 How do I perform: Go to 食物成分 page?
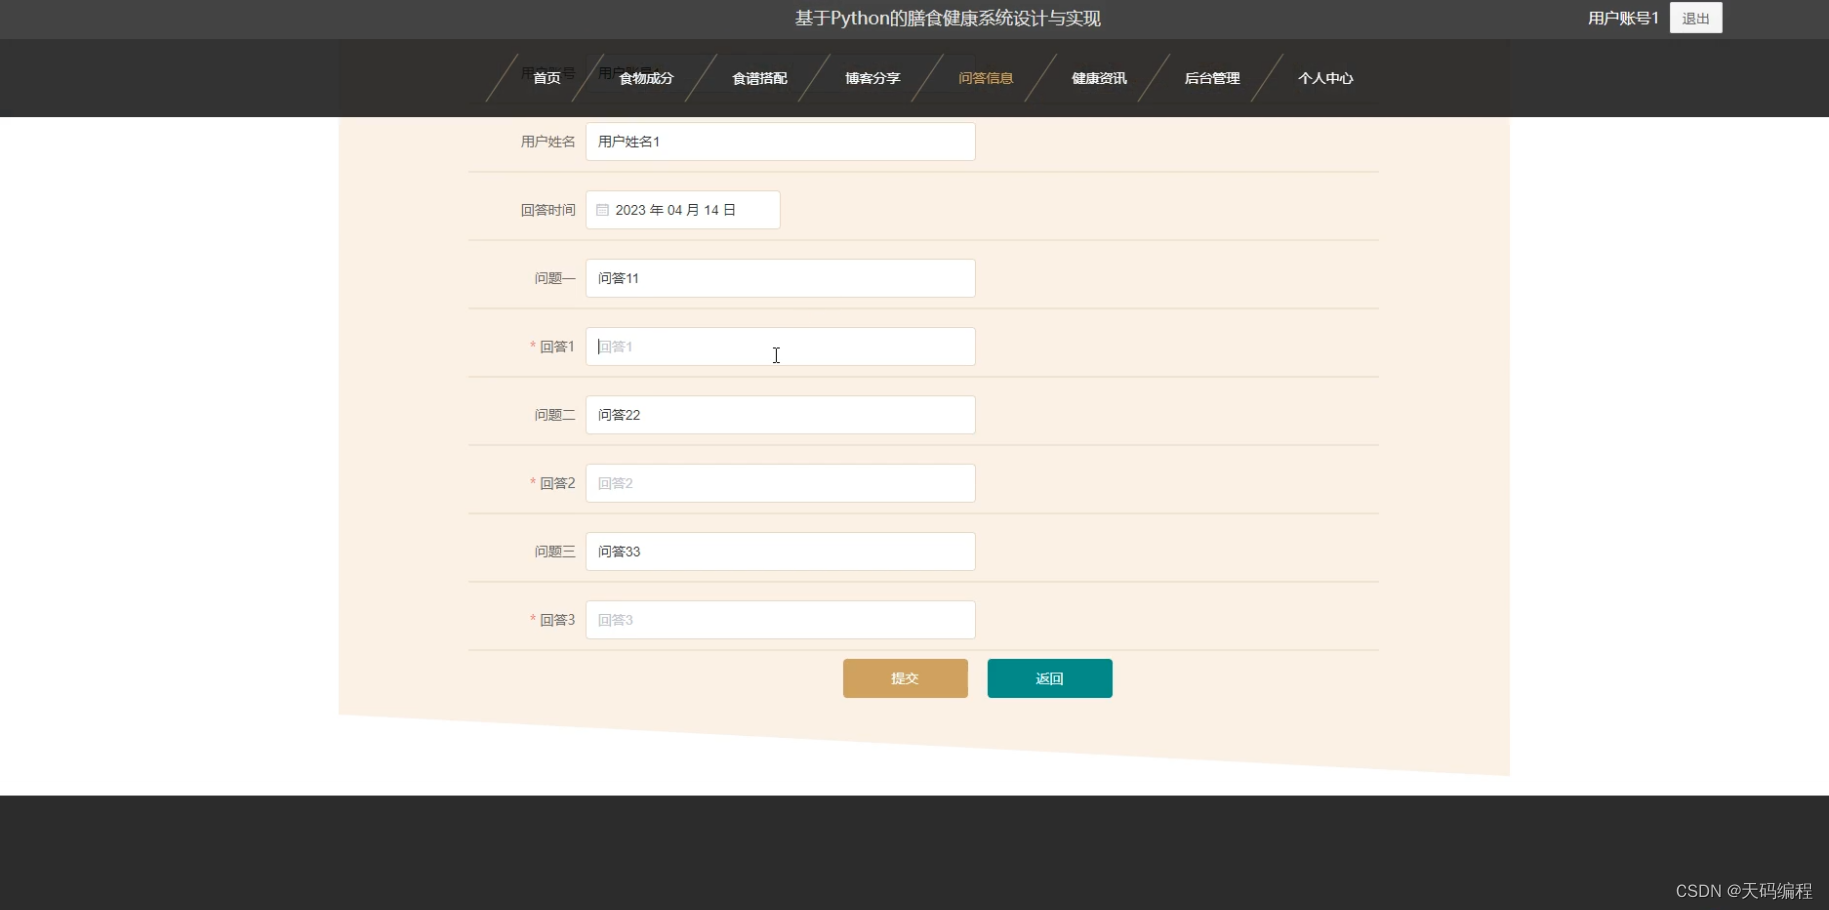646,78
